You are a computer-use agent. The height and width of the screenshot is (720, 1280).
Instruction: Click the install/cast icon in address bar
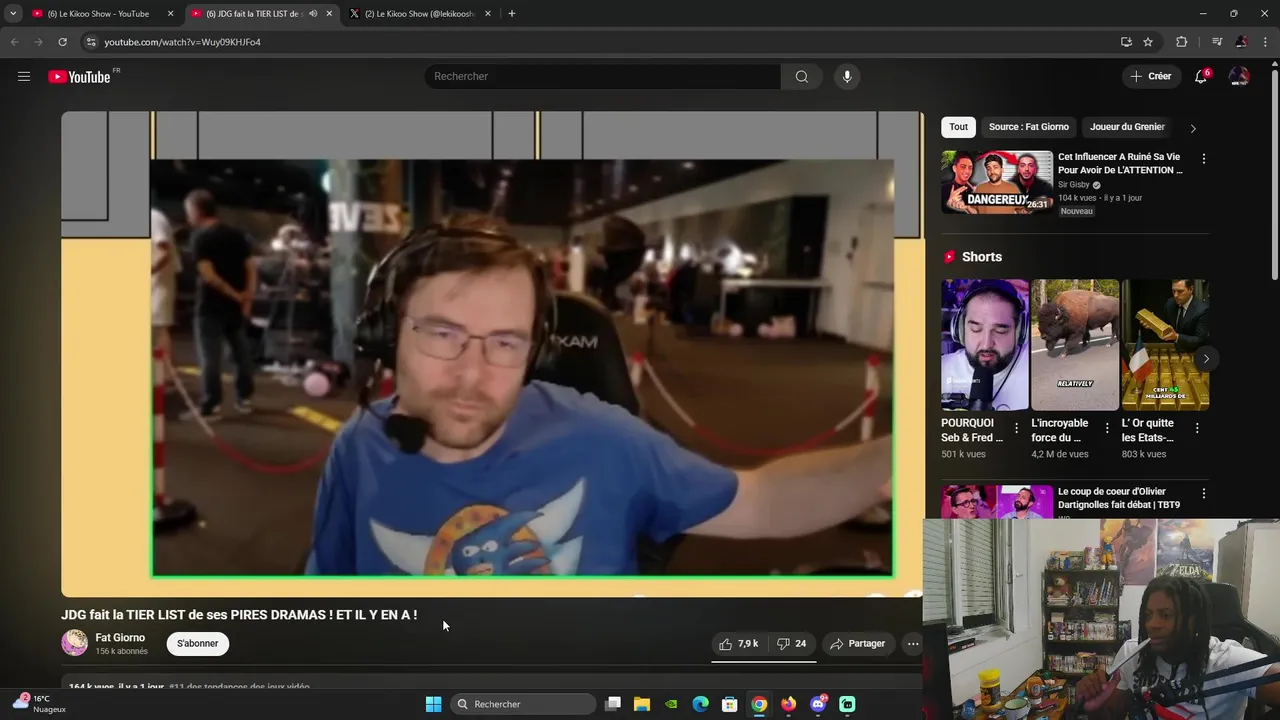(1126, 42)
